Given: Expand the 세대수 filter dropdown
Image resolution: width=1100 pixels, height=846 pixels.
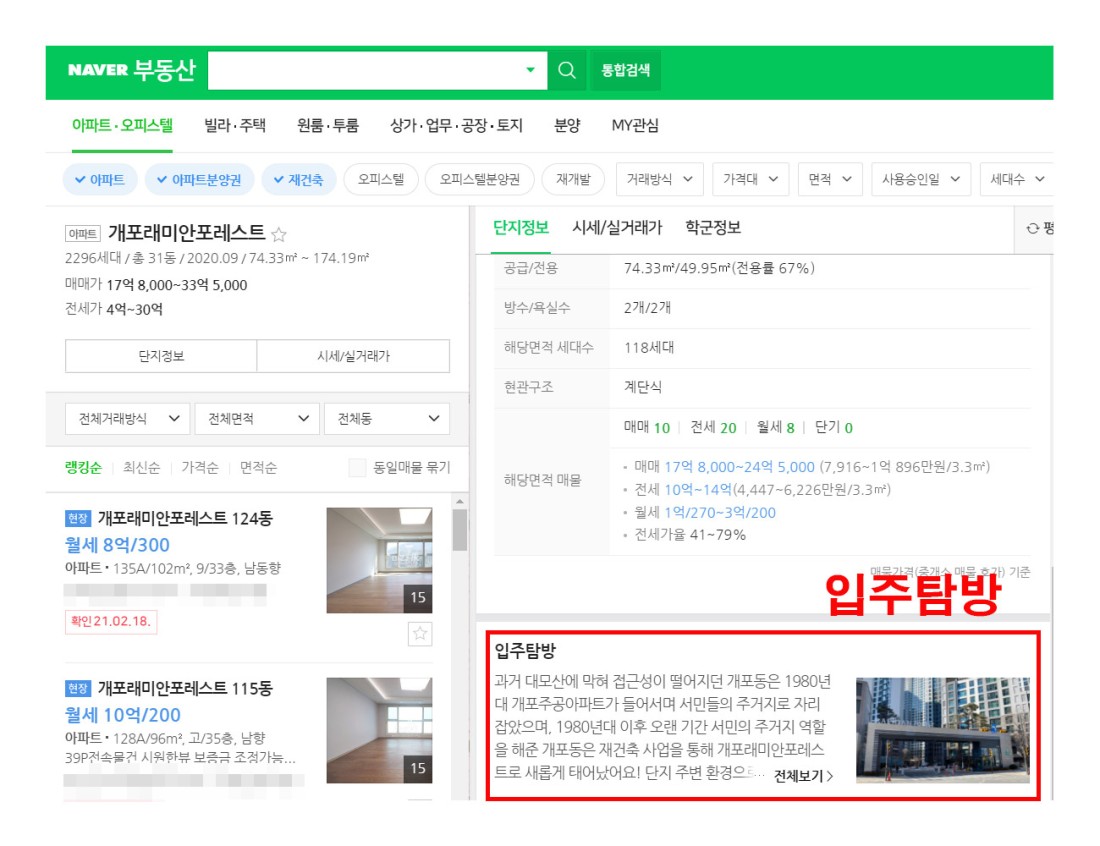Looking at the screenshot, I should click(1017, 180).
